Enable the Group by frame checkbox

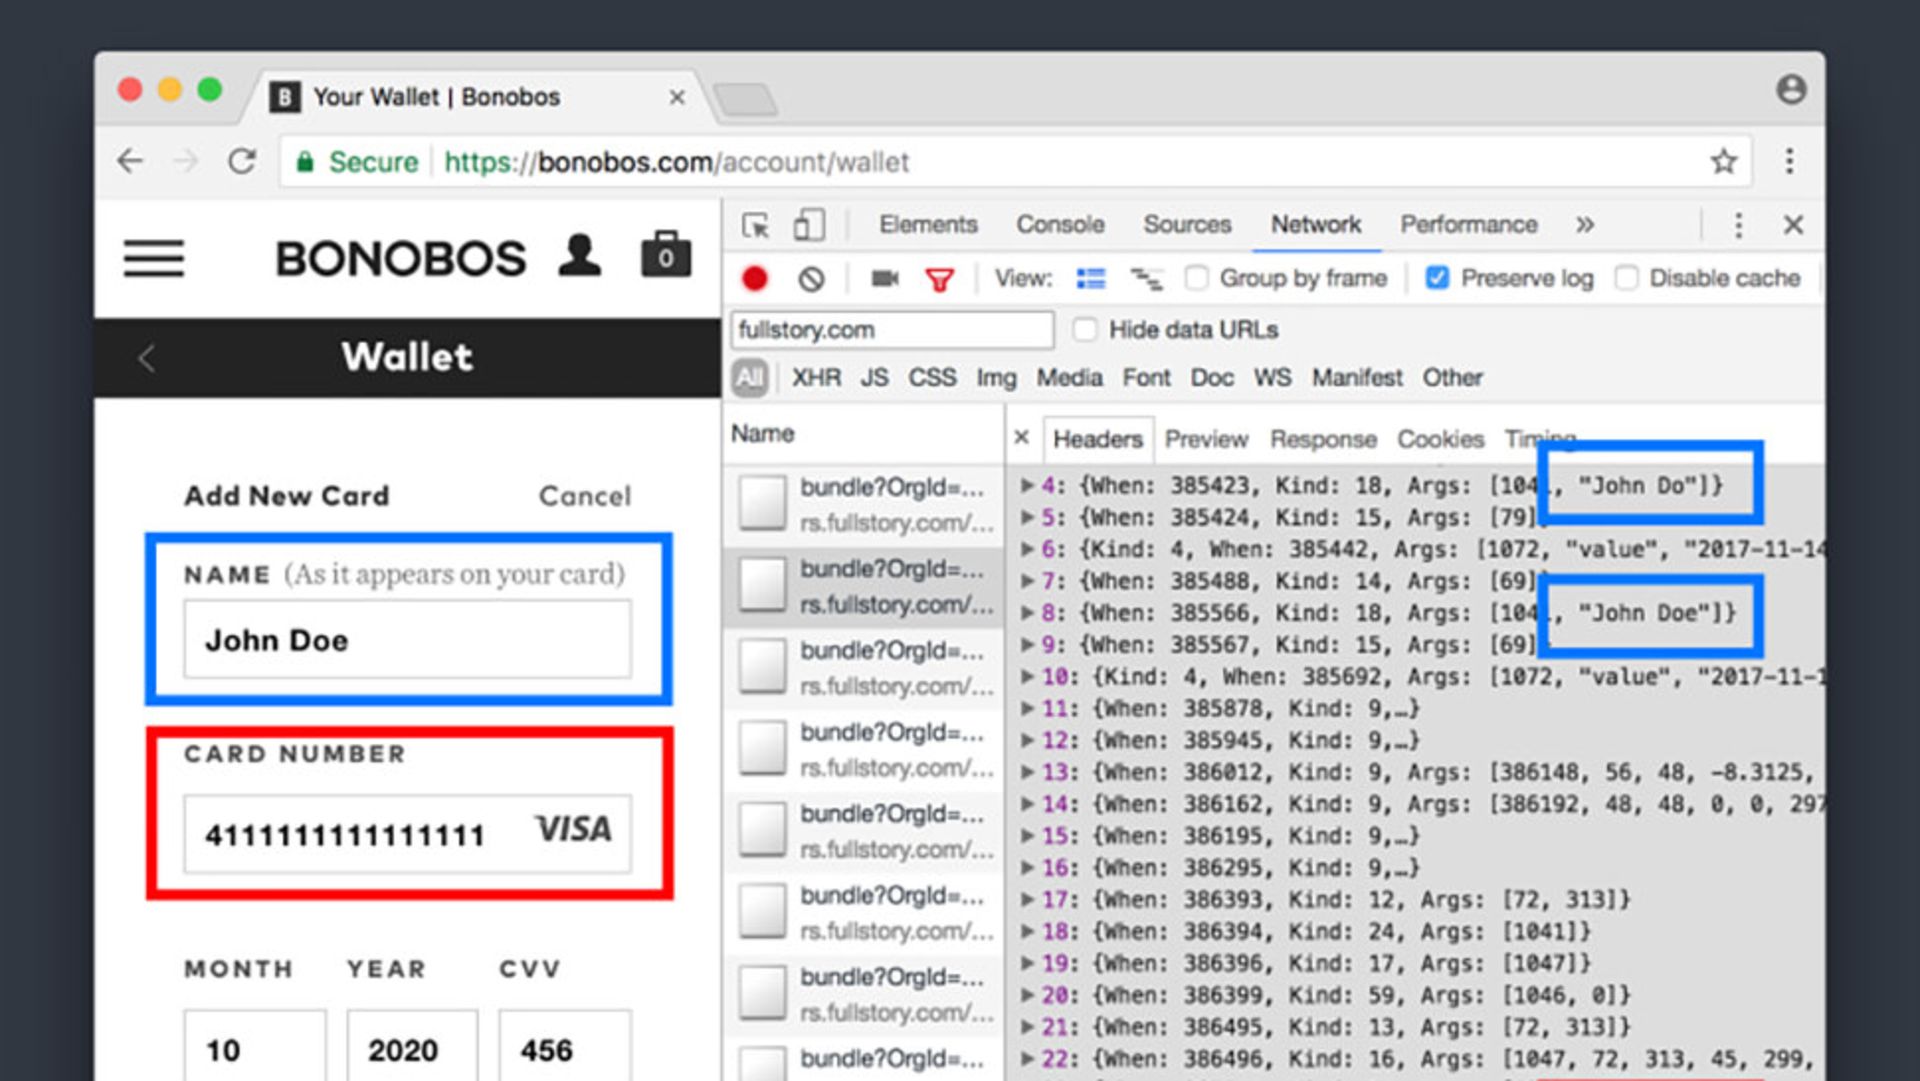pyautogui.click(x=1196, y=278)
